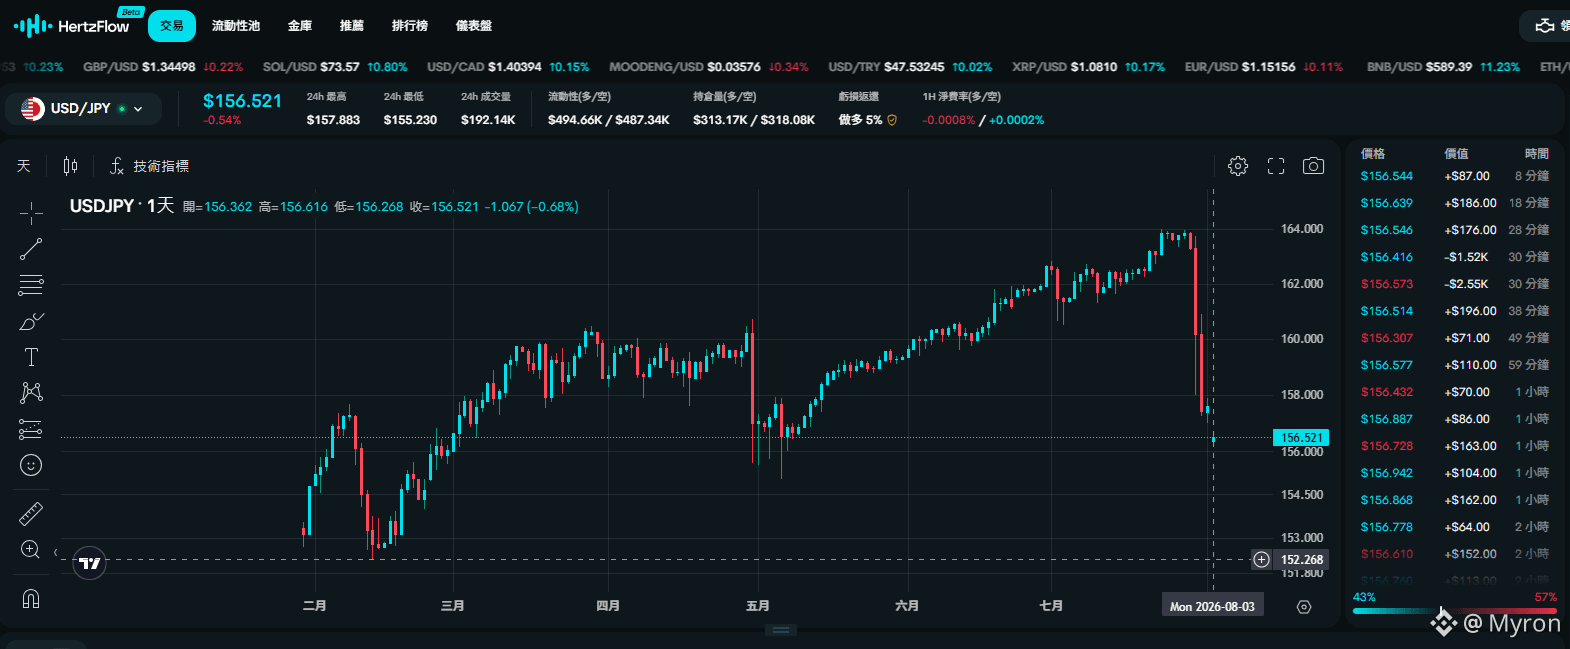Click the shield icon next to 做多 5%
1570x649 pixels.
[x=892, y=120]
